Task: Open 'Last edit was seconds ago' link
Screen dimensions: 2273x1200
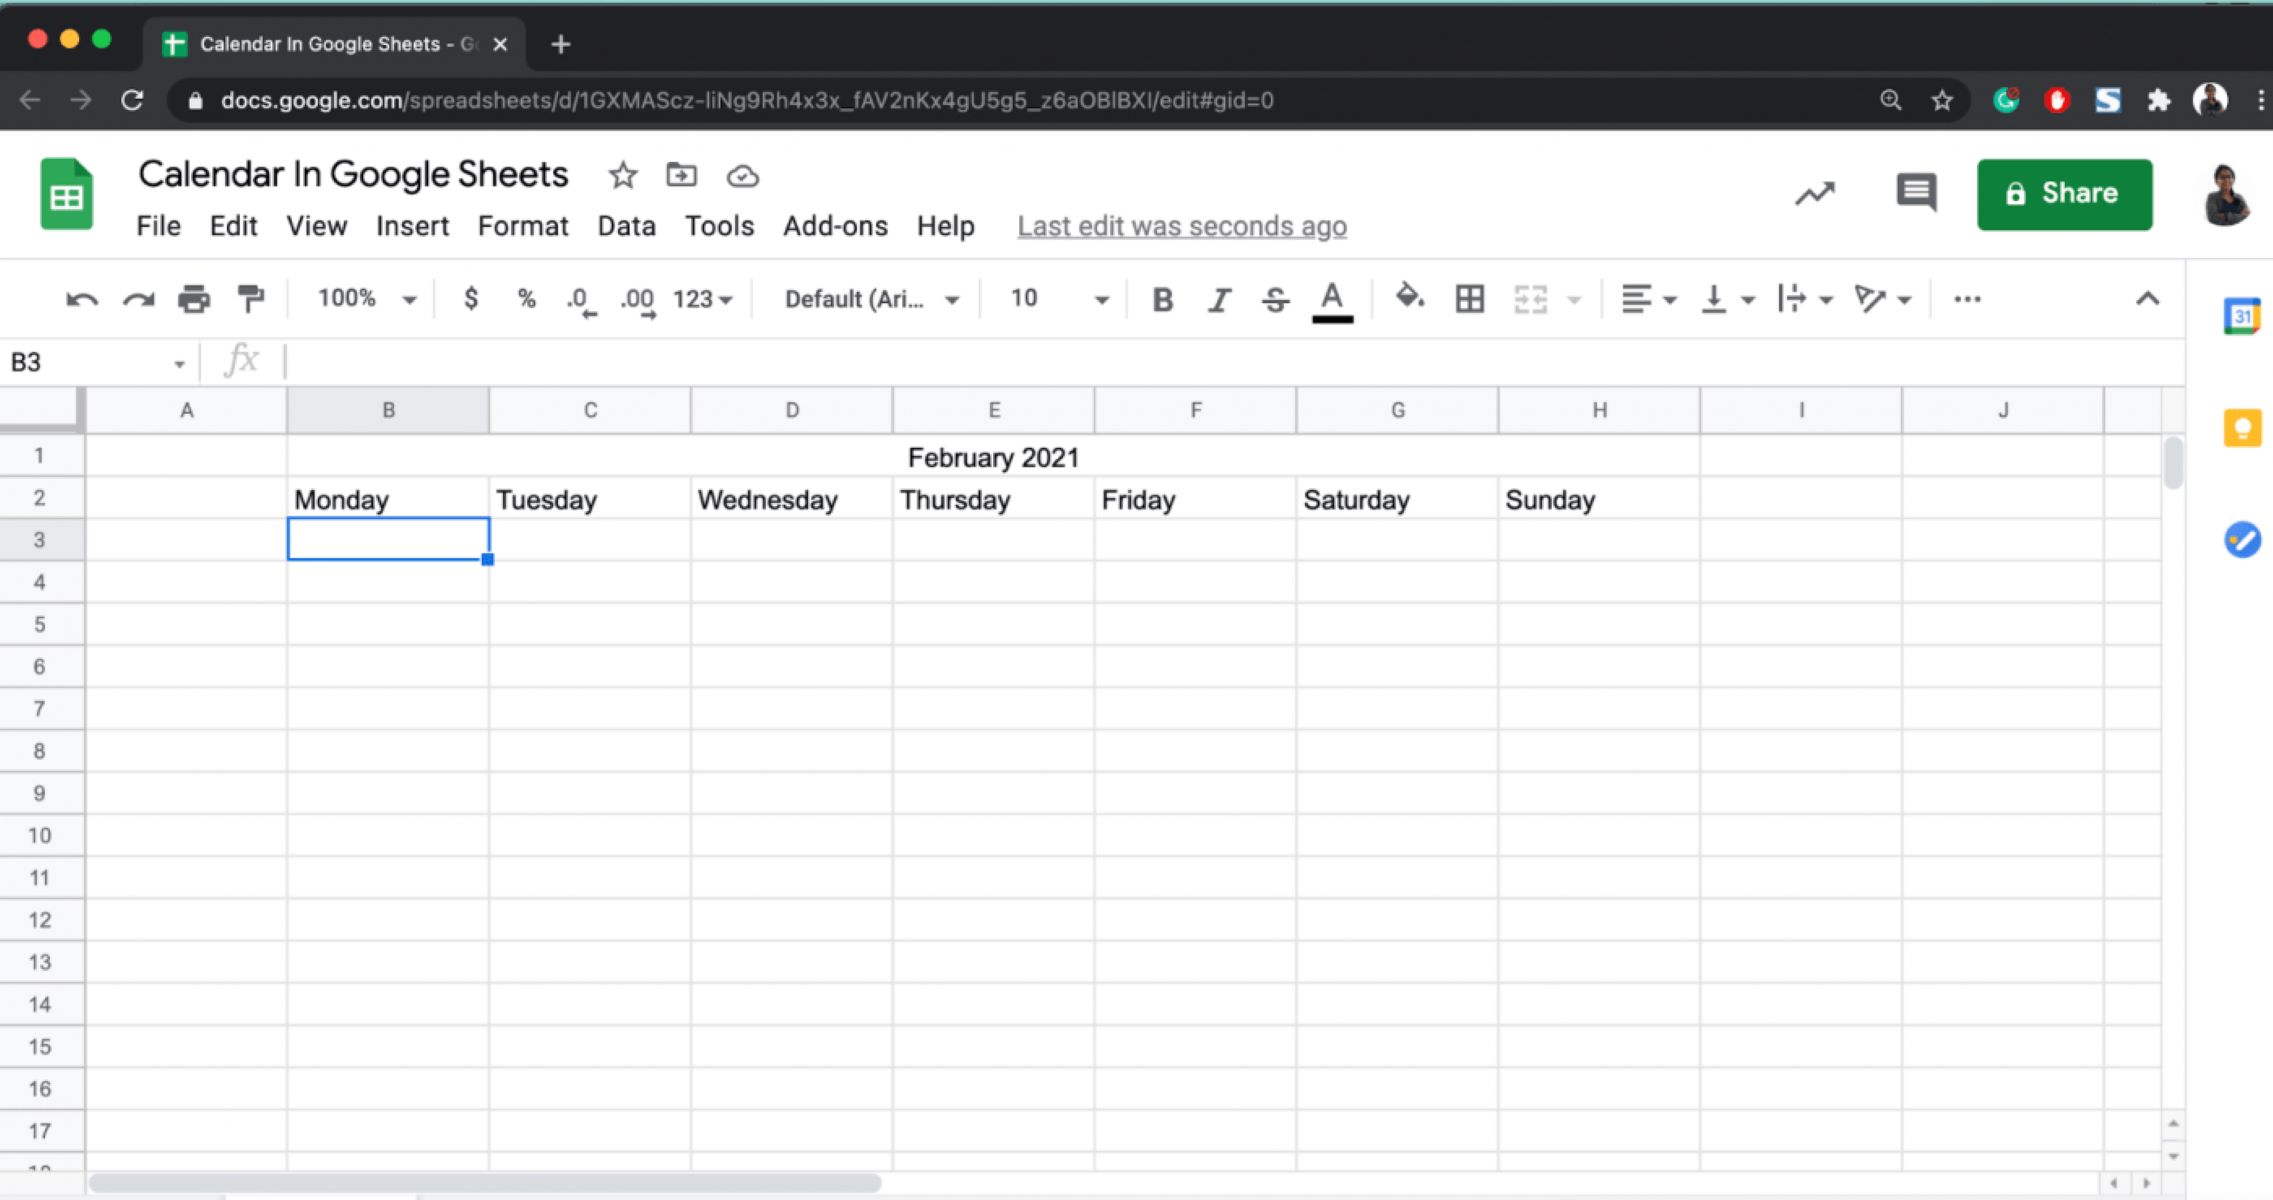Action: (1181, 226)
